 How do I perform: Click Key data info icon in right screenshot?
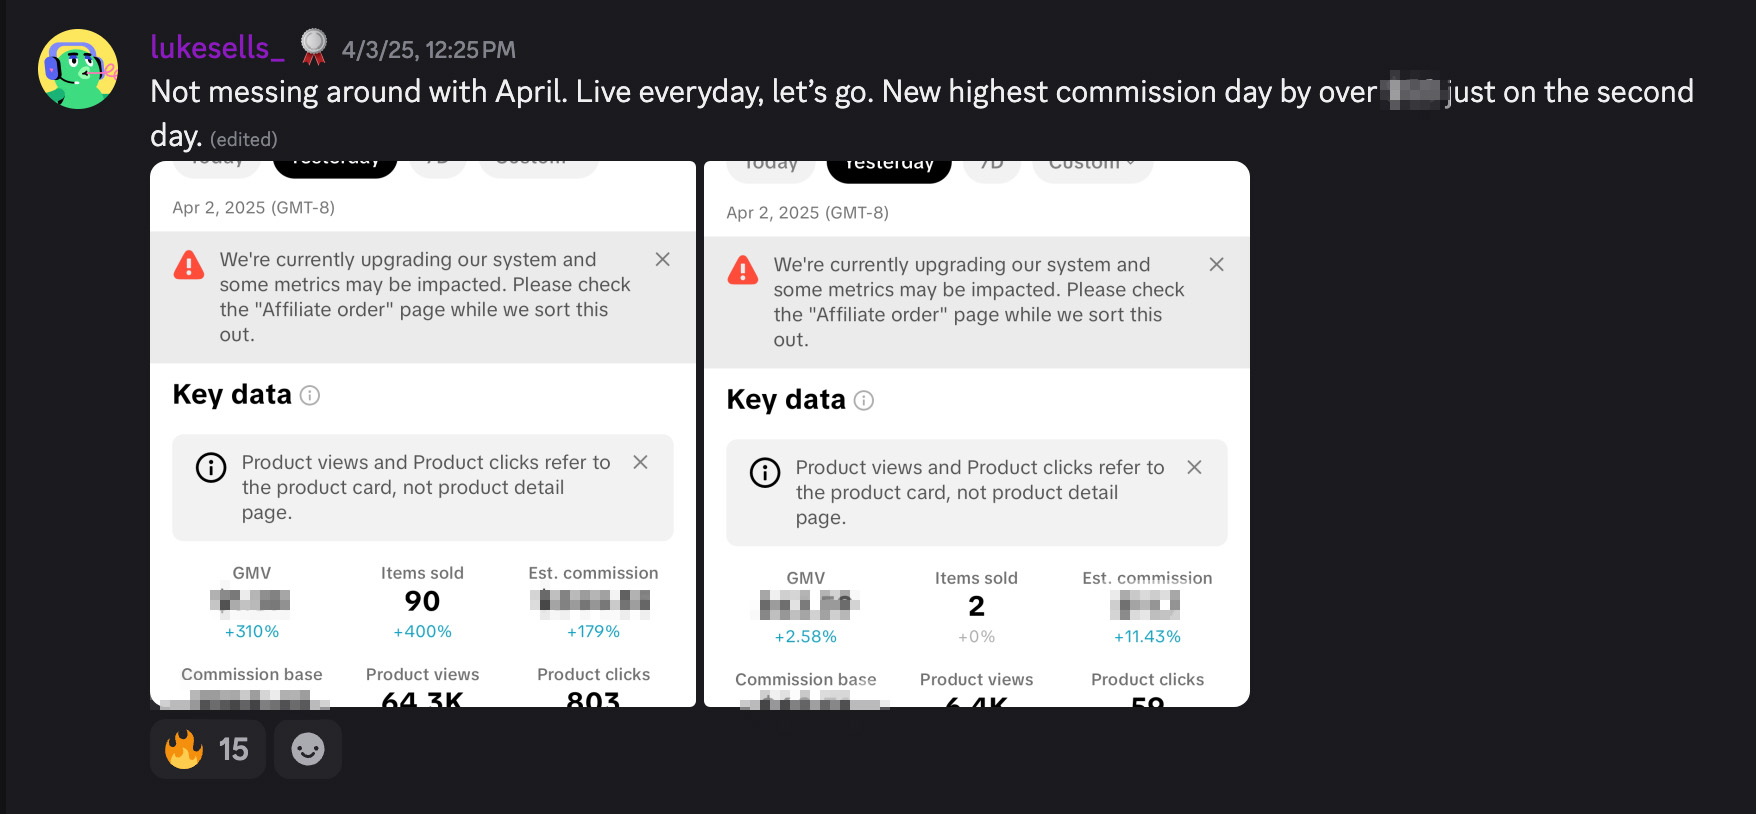(x=864, y=401)
